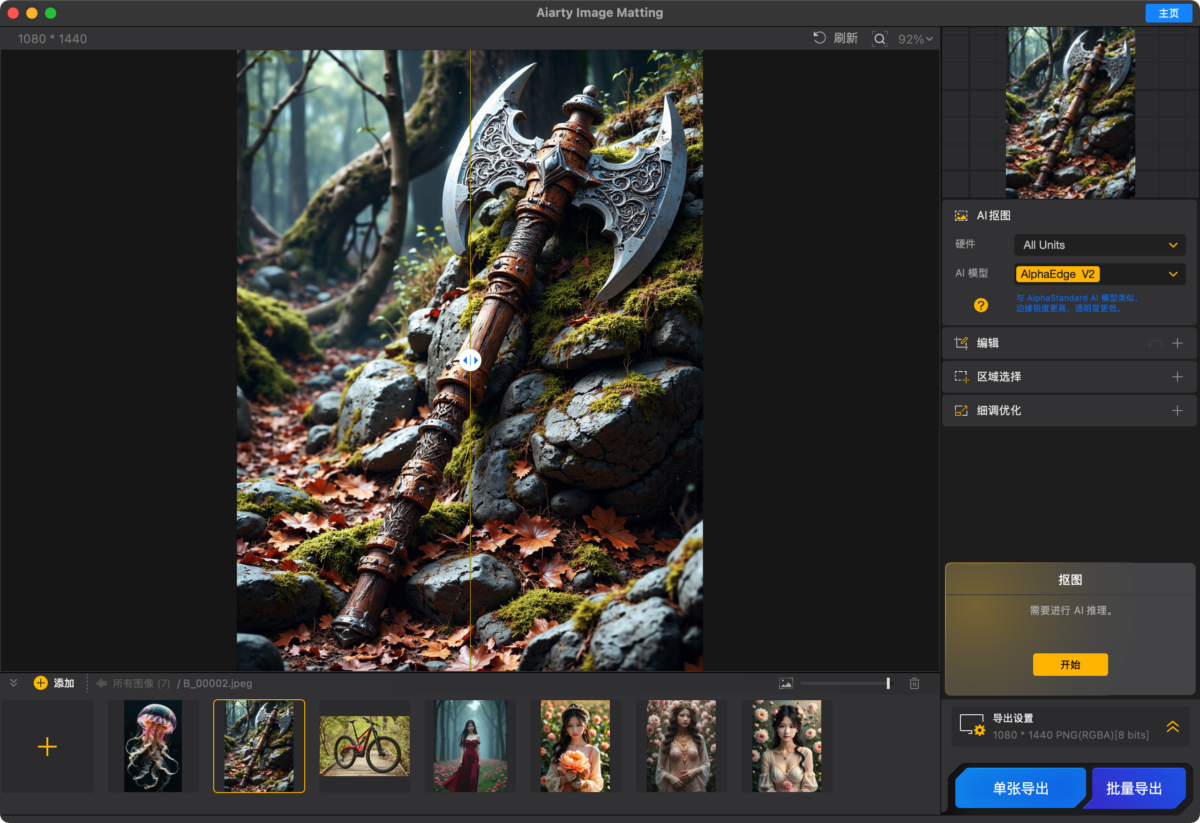
Task: Click the 批量导出 batch export button
Action: (x=1137, y=788)
